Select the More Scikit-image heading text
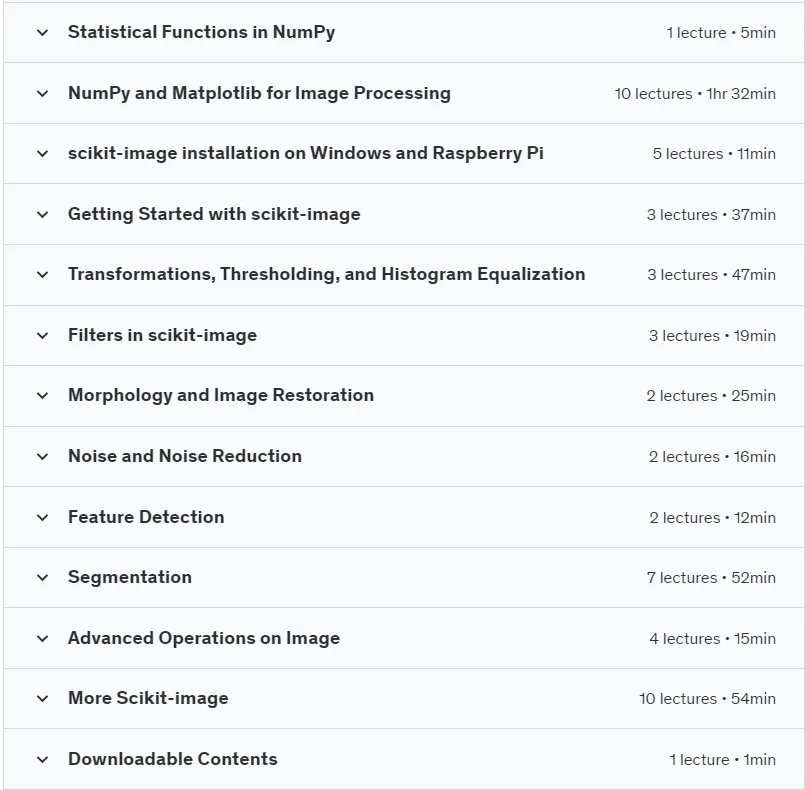This screenshot has height=790, width=805. tap(148, 698)
